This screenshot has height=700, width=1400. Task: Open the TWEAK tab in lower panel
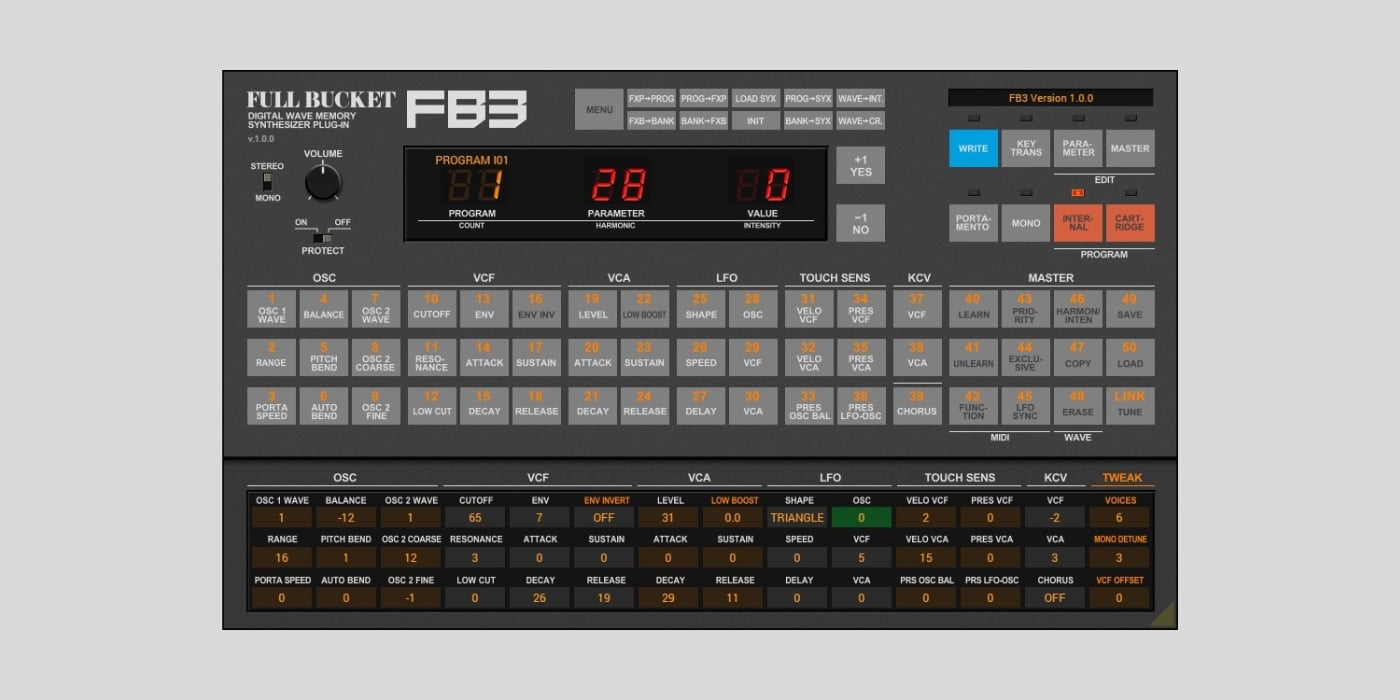pyautogui.click(x=1122, y=478)
